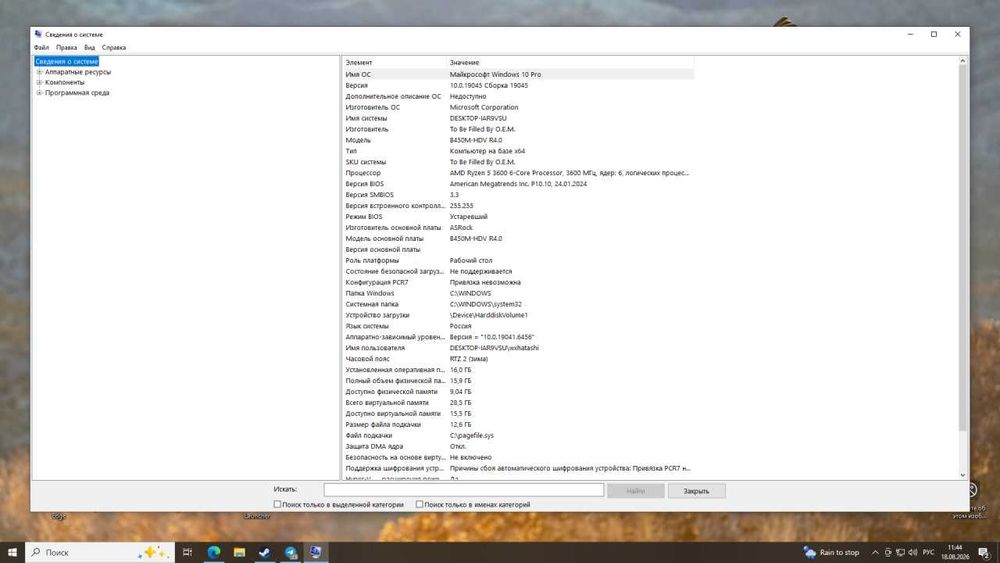The image size is (1000, 563).
Task: Open Steam from the taskbar
Action: click(x=265, y=552)
